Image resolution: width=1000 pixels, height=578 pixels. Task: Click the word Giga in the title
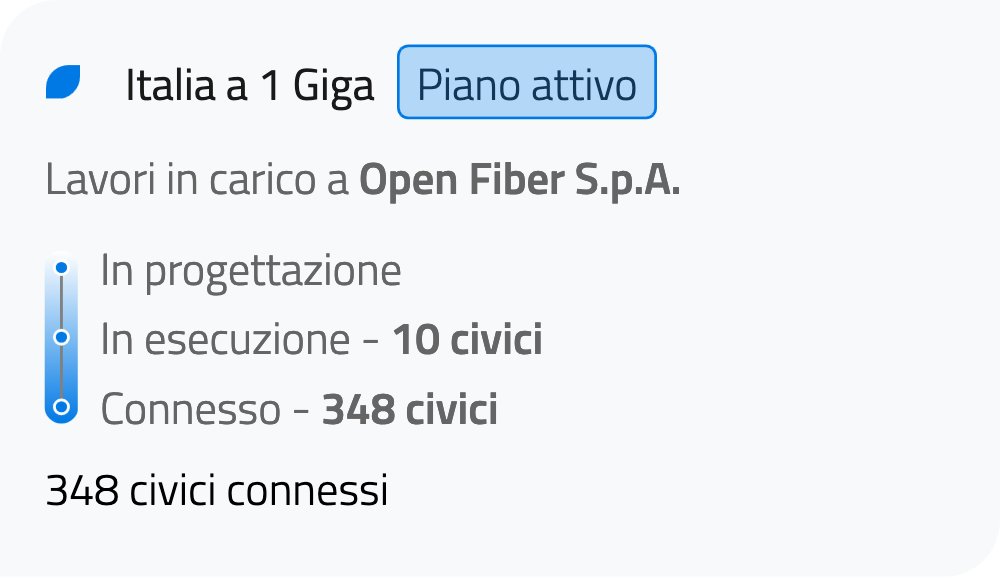tap(333, 86)
